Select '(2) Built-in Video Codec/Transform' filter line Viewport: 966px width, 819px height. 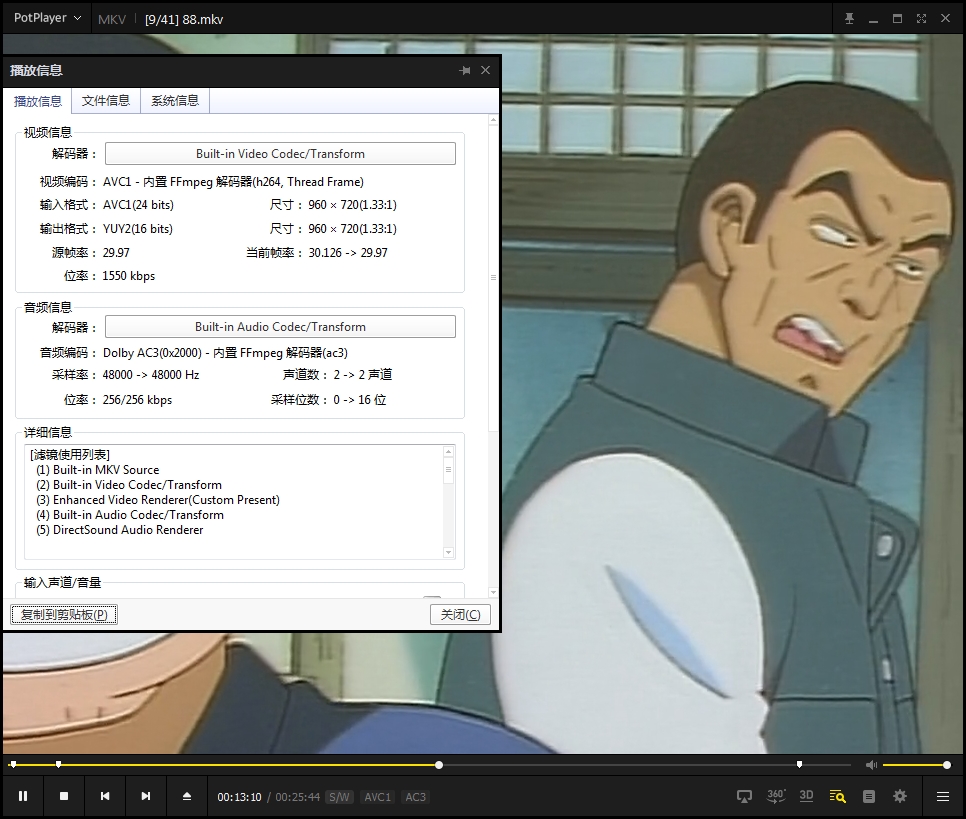(x=129, y=485)
